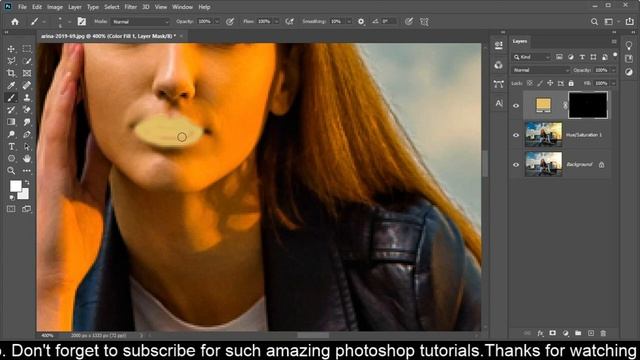Select the Crop tool

(11, 73)
